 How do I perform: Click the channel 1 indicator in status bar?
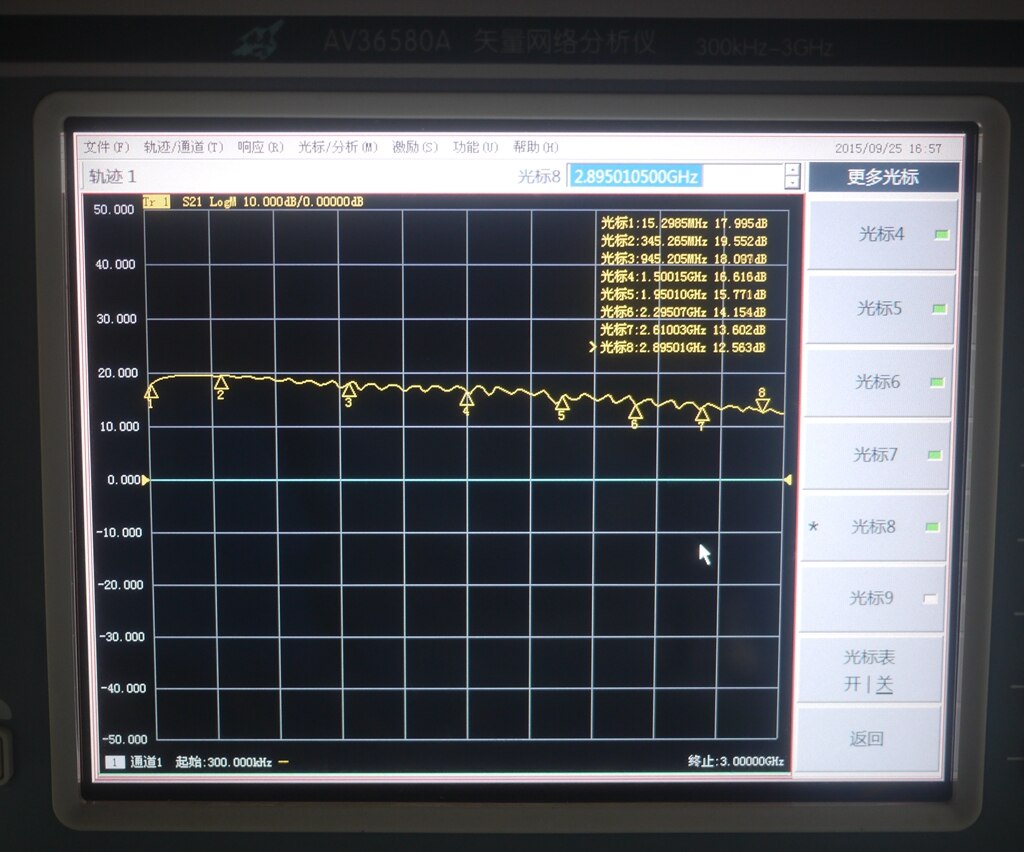pyautogui.click(x=113, y=761)
